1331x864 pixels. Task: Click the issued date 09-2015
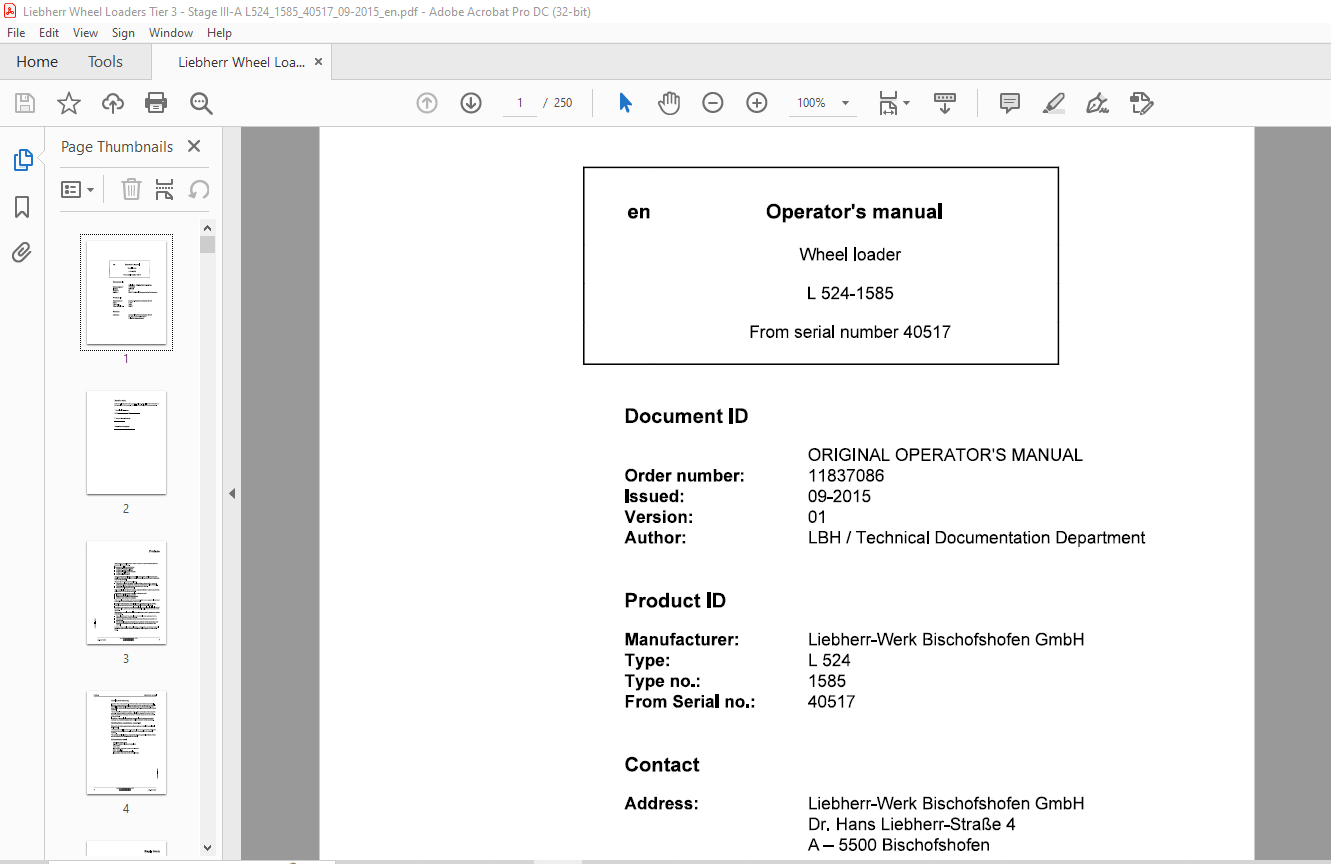839,496
